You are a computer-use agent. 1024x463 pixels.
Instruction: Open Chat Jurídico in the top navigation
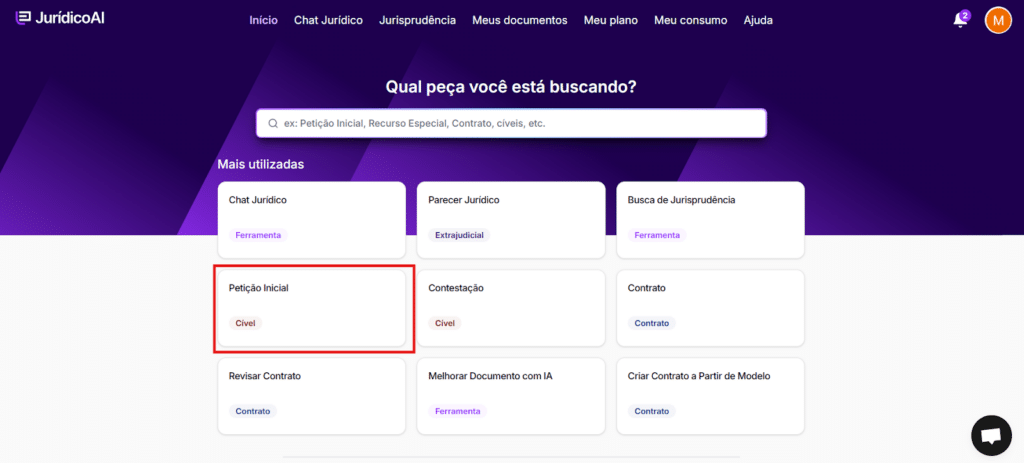328,20
